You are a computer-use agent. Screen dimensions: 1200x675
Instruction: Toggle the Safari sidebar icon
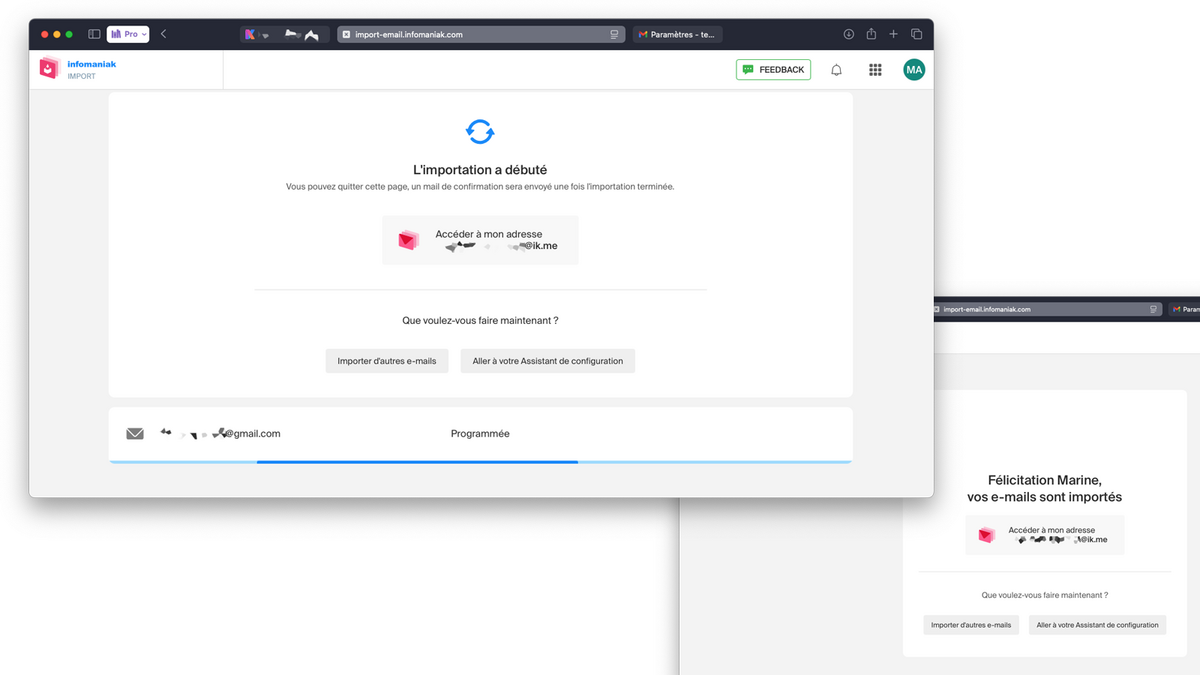[94, 34]
